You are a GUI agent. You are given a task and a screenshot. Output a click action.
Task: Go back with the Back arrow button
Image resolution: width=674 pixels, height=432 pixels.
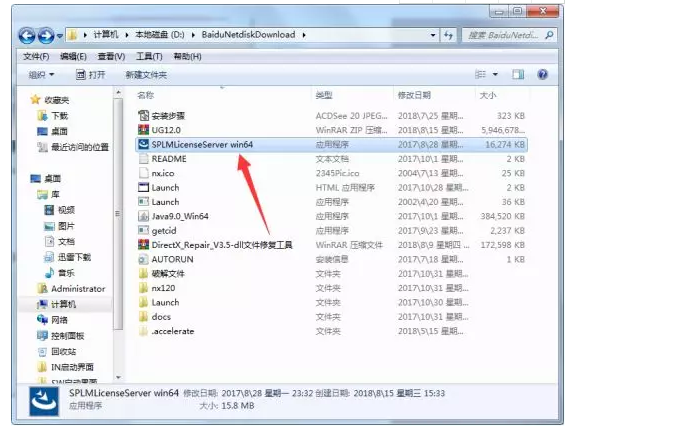[x=27, y=35]
